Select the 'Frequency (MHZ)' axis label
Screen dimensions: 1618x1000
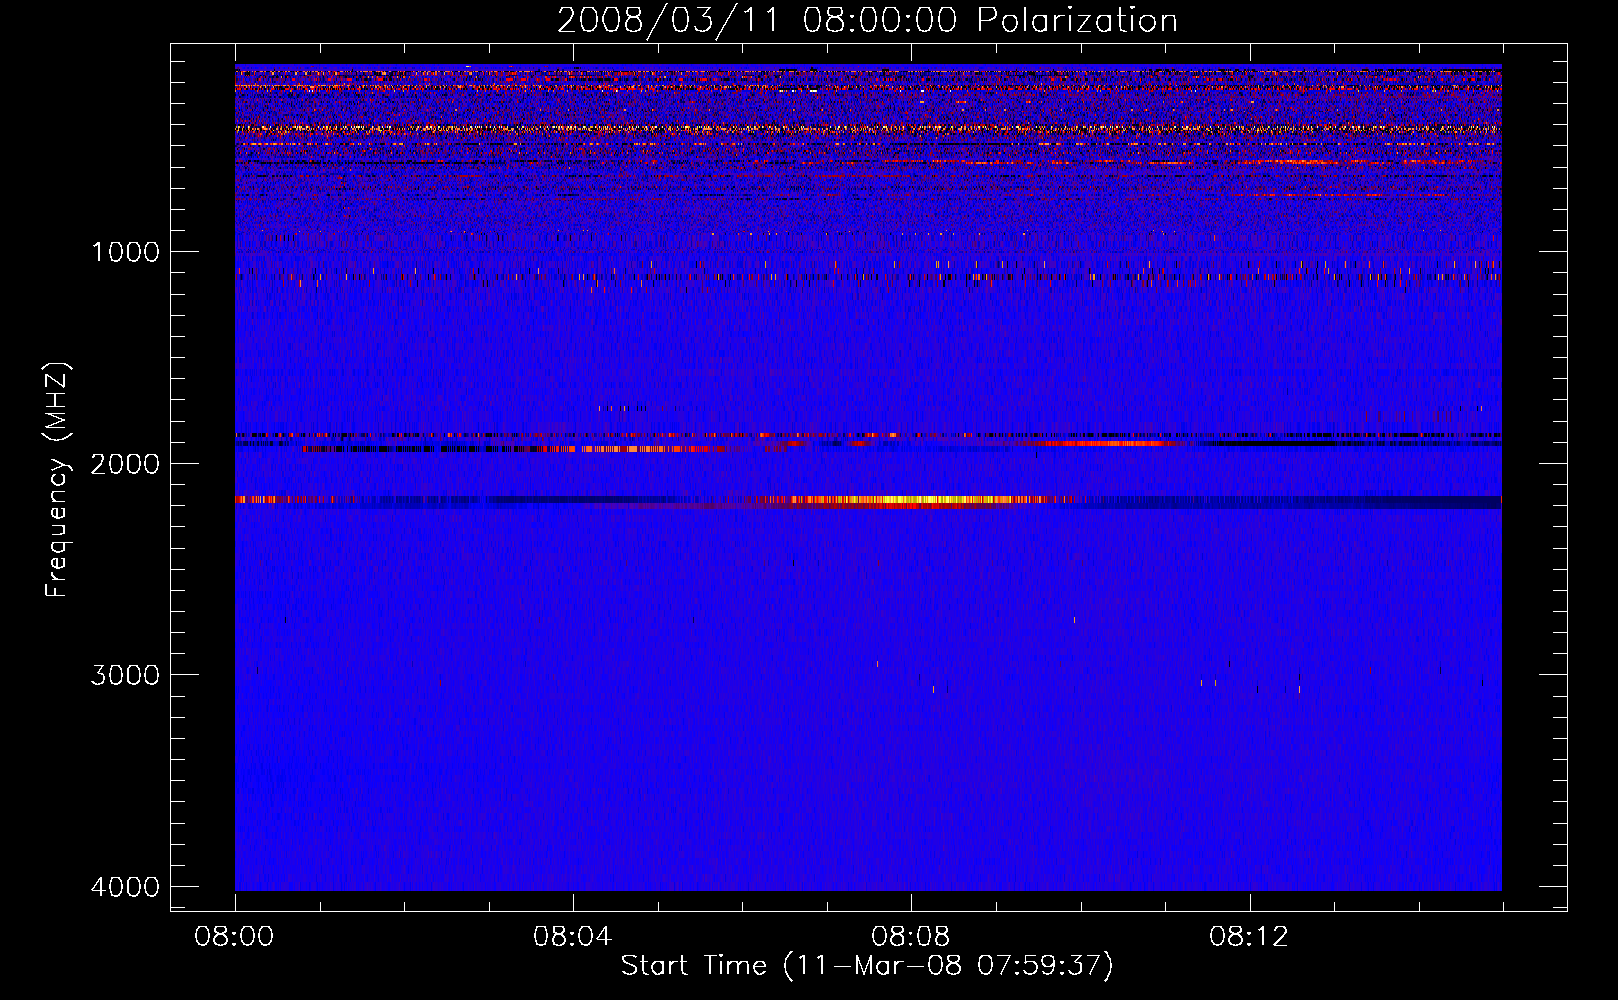pyautogui.click(x=58, y=480)
